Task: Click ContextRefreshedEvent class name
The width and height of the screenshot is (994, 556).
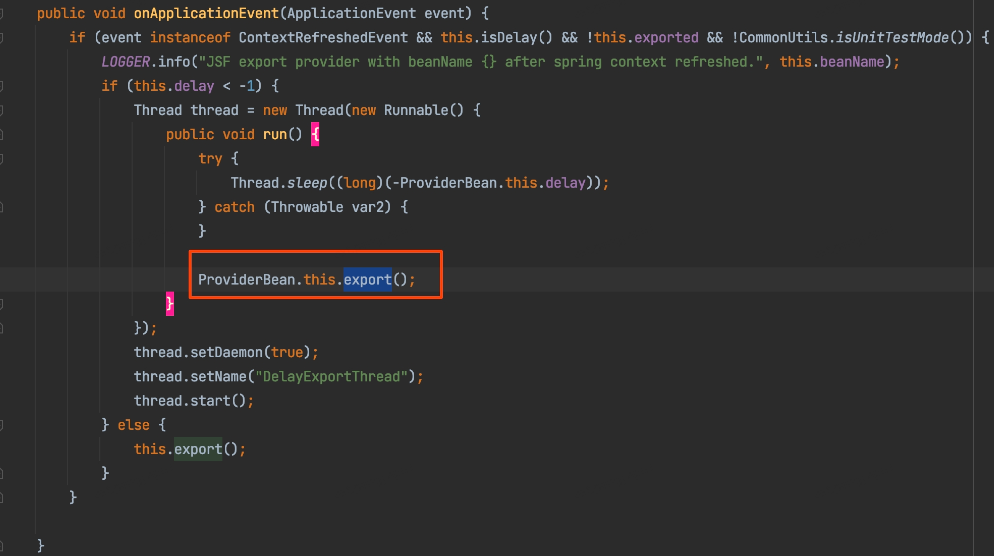Action: pyautogui.click(x=323, y=37)
